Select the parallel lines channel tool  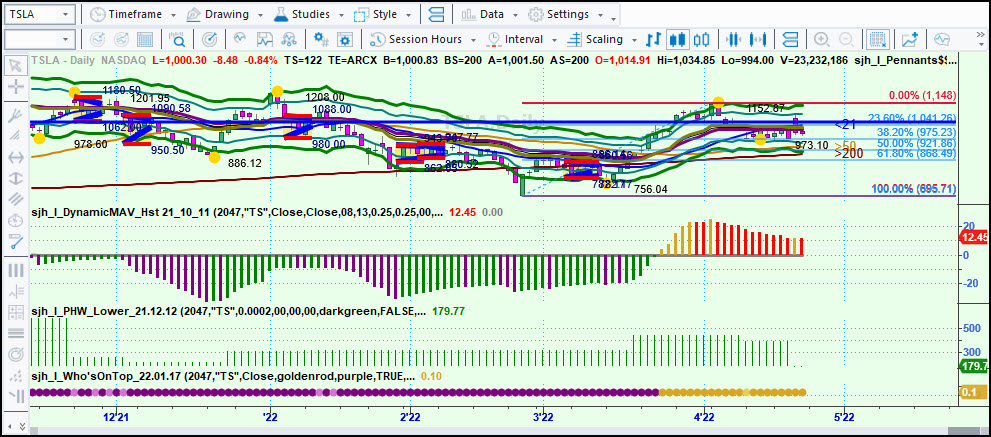[16, 199]
